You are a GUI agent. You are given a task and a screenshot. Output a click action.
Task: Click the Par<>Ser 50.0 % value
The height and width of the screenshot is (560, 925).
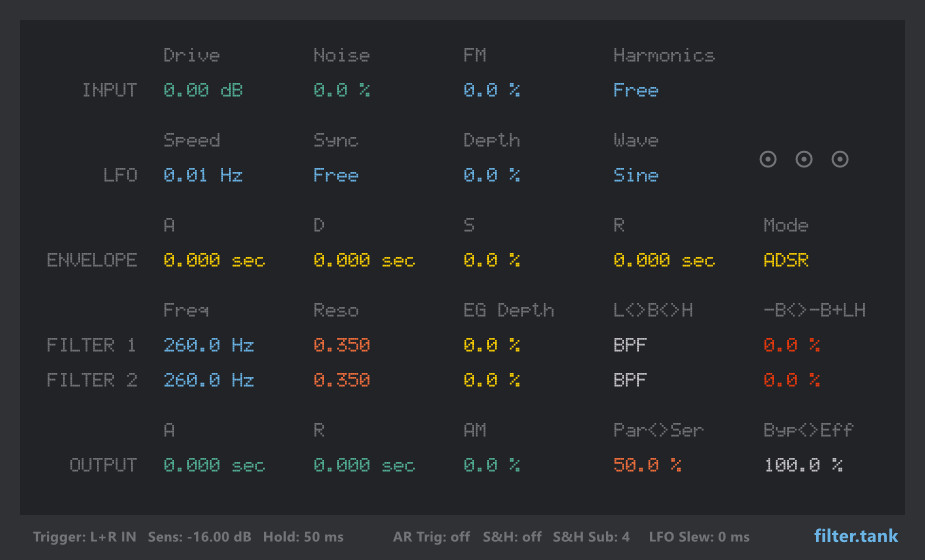point(647,466)
